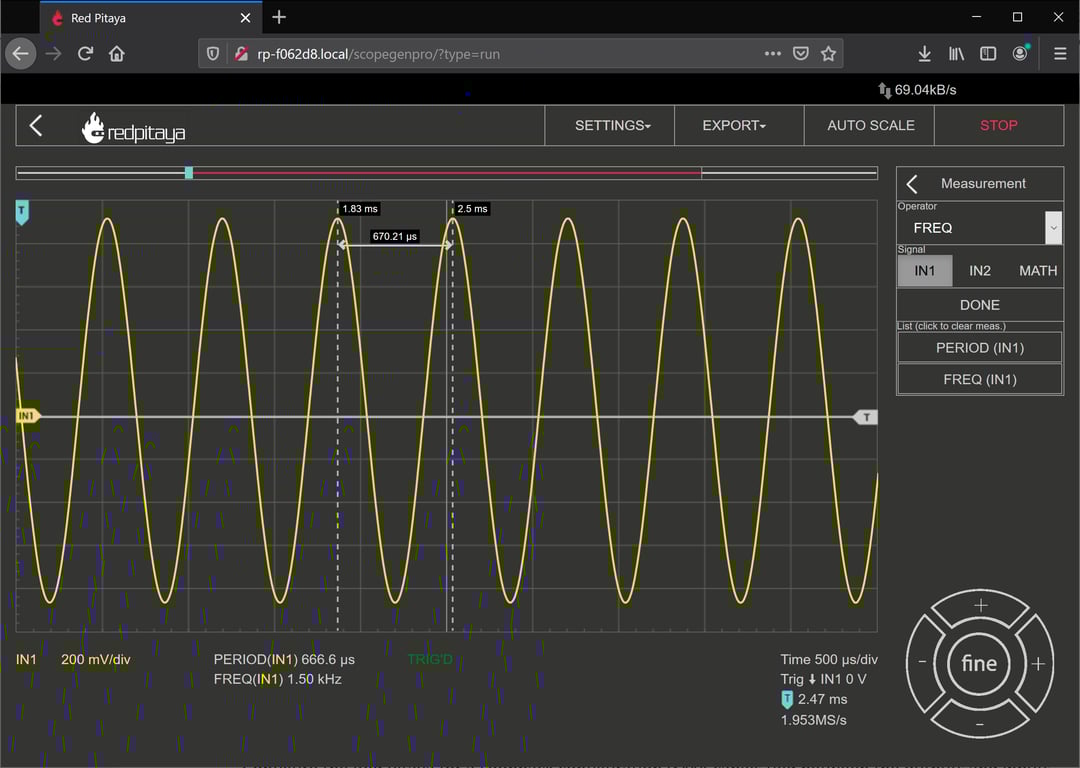Click the IN1 channel offset marker
The width and height of the screenshot is (1080, 768).
coord(28,416)
